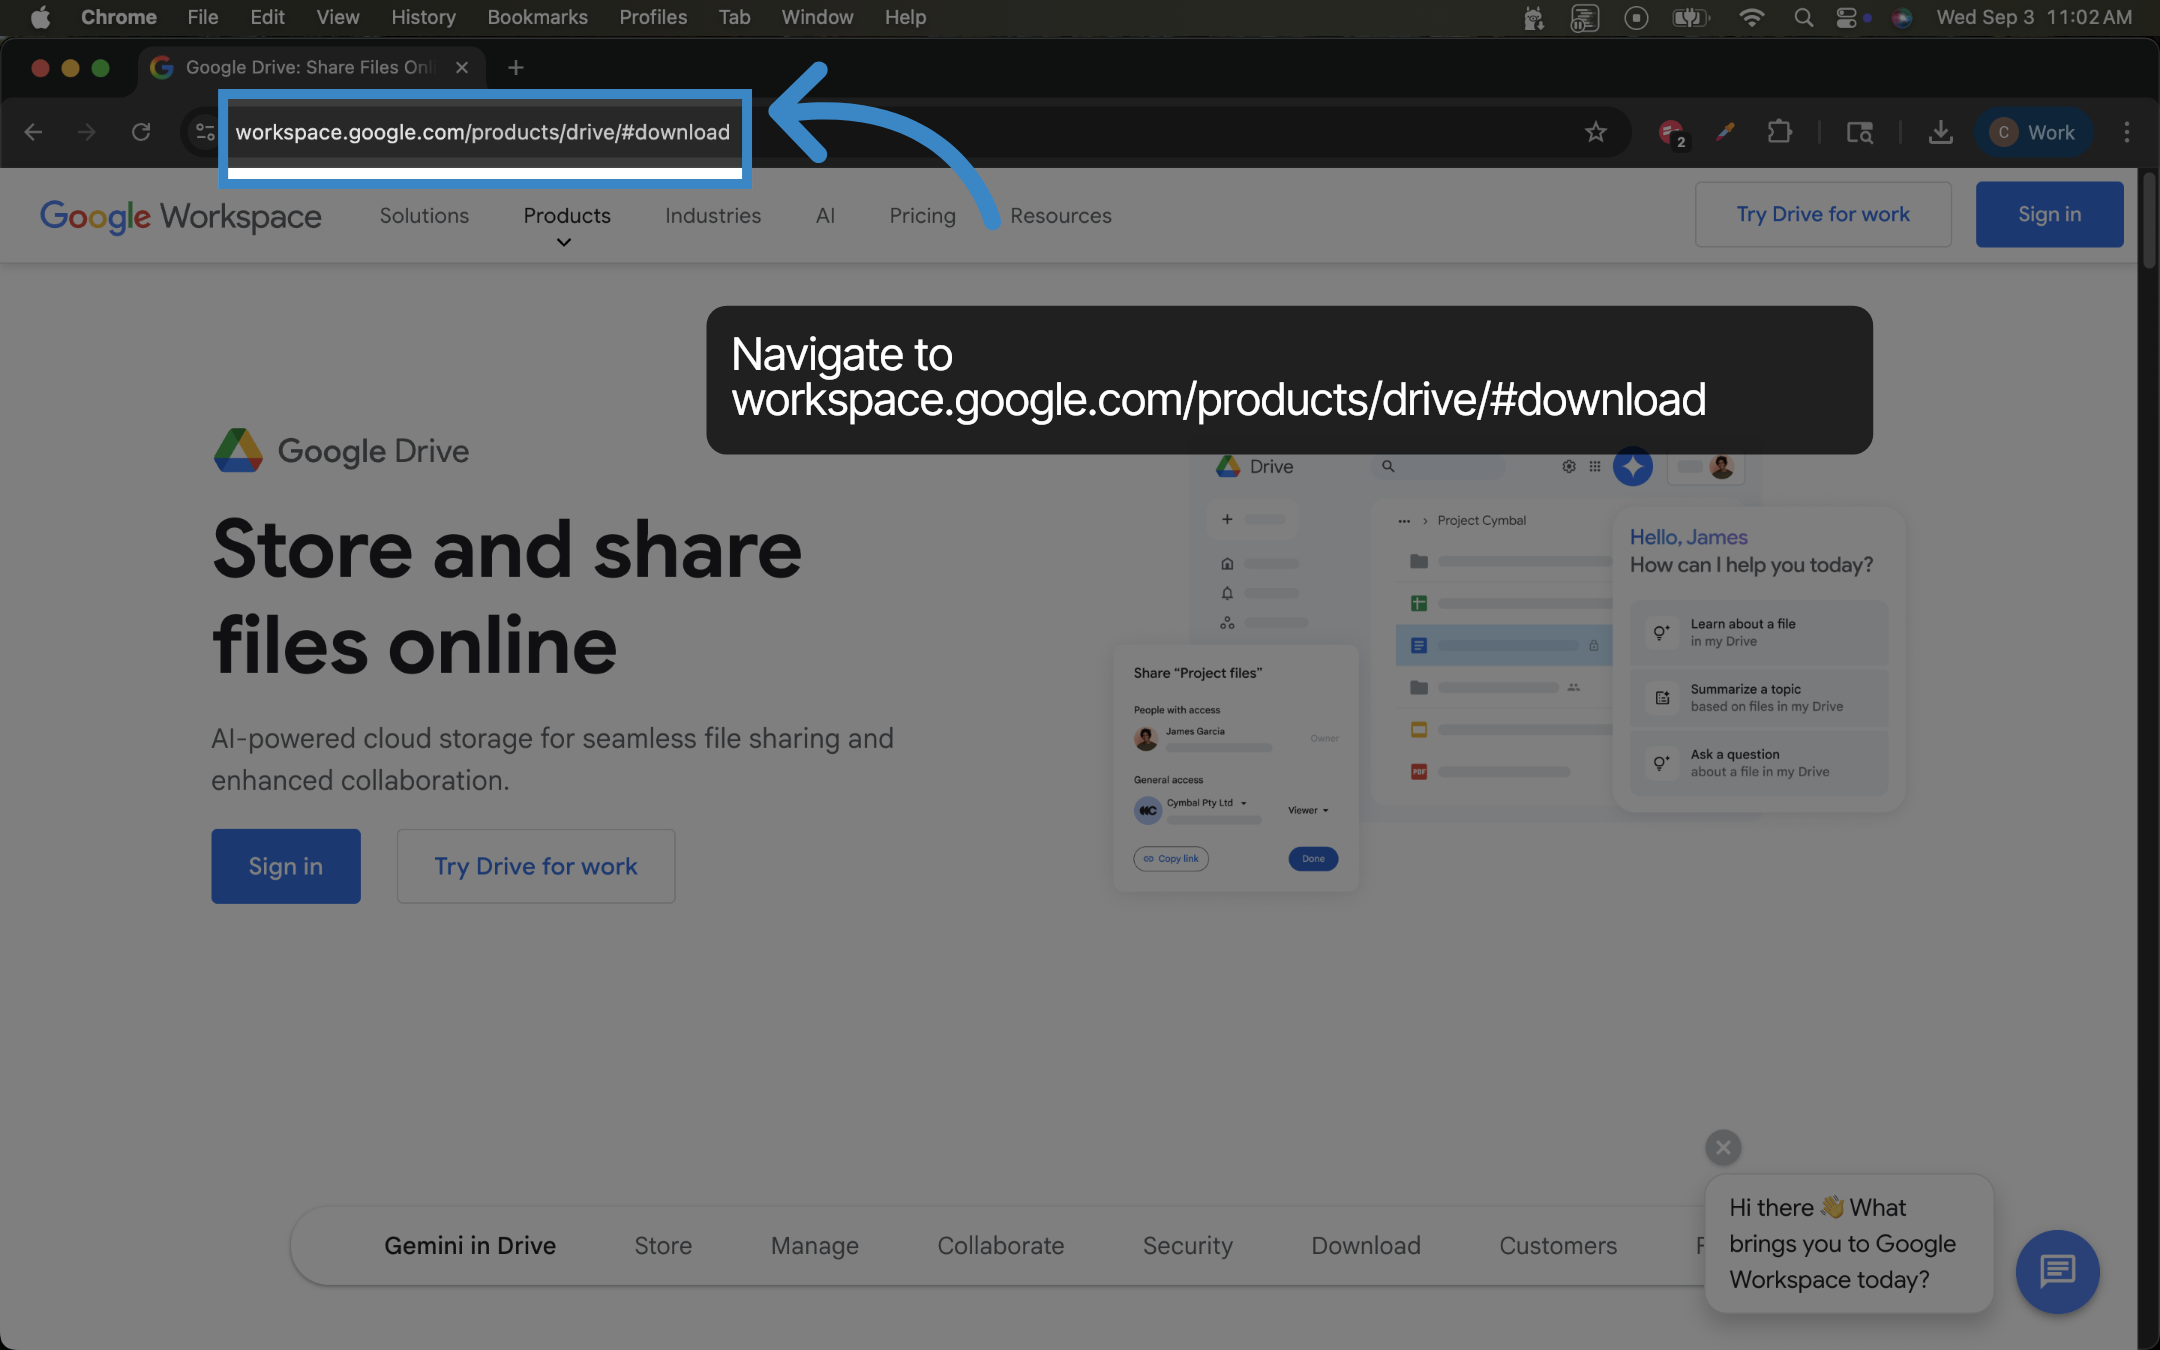Image resolution: width=2160 pixels, height=1350 pixels.
Task: Open Chrome three-dot menu
Action: pyautogui.click(x=2127, y=132)
